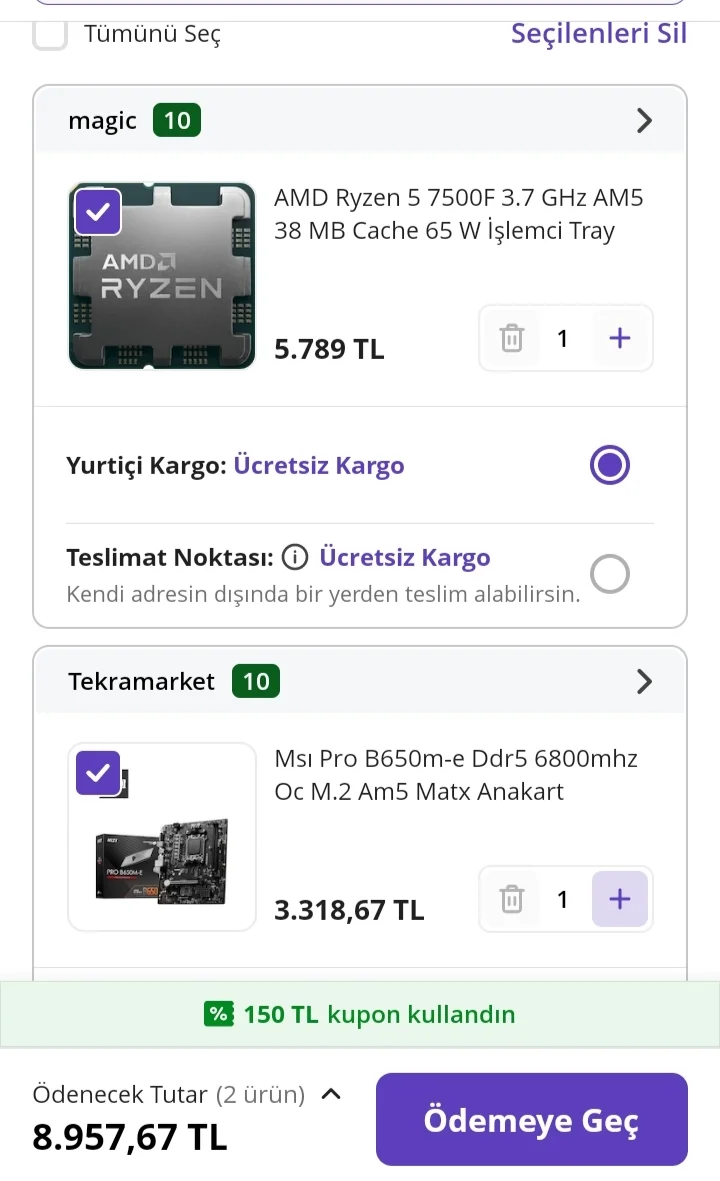Expand Ödenecek Tutar summary arrow
The width and height of the screenshot is (720, 1181).
click(330, 1094)
